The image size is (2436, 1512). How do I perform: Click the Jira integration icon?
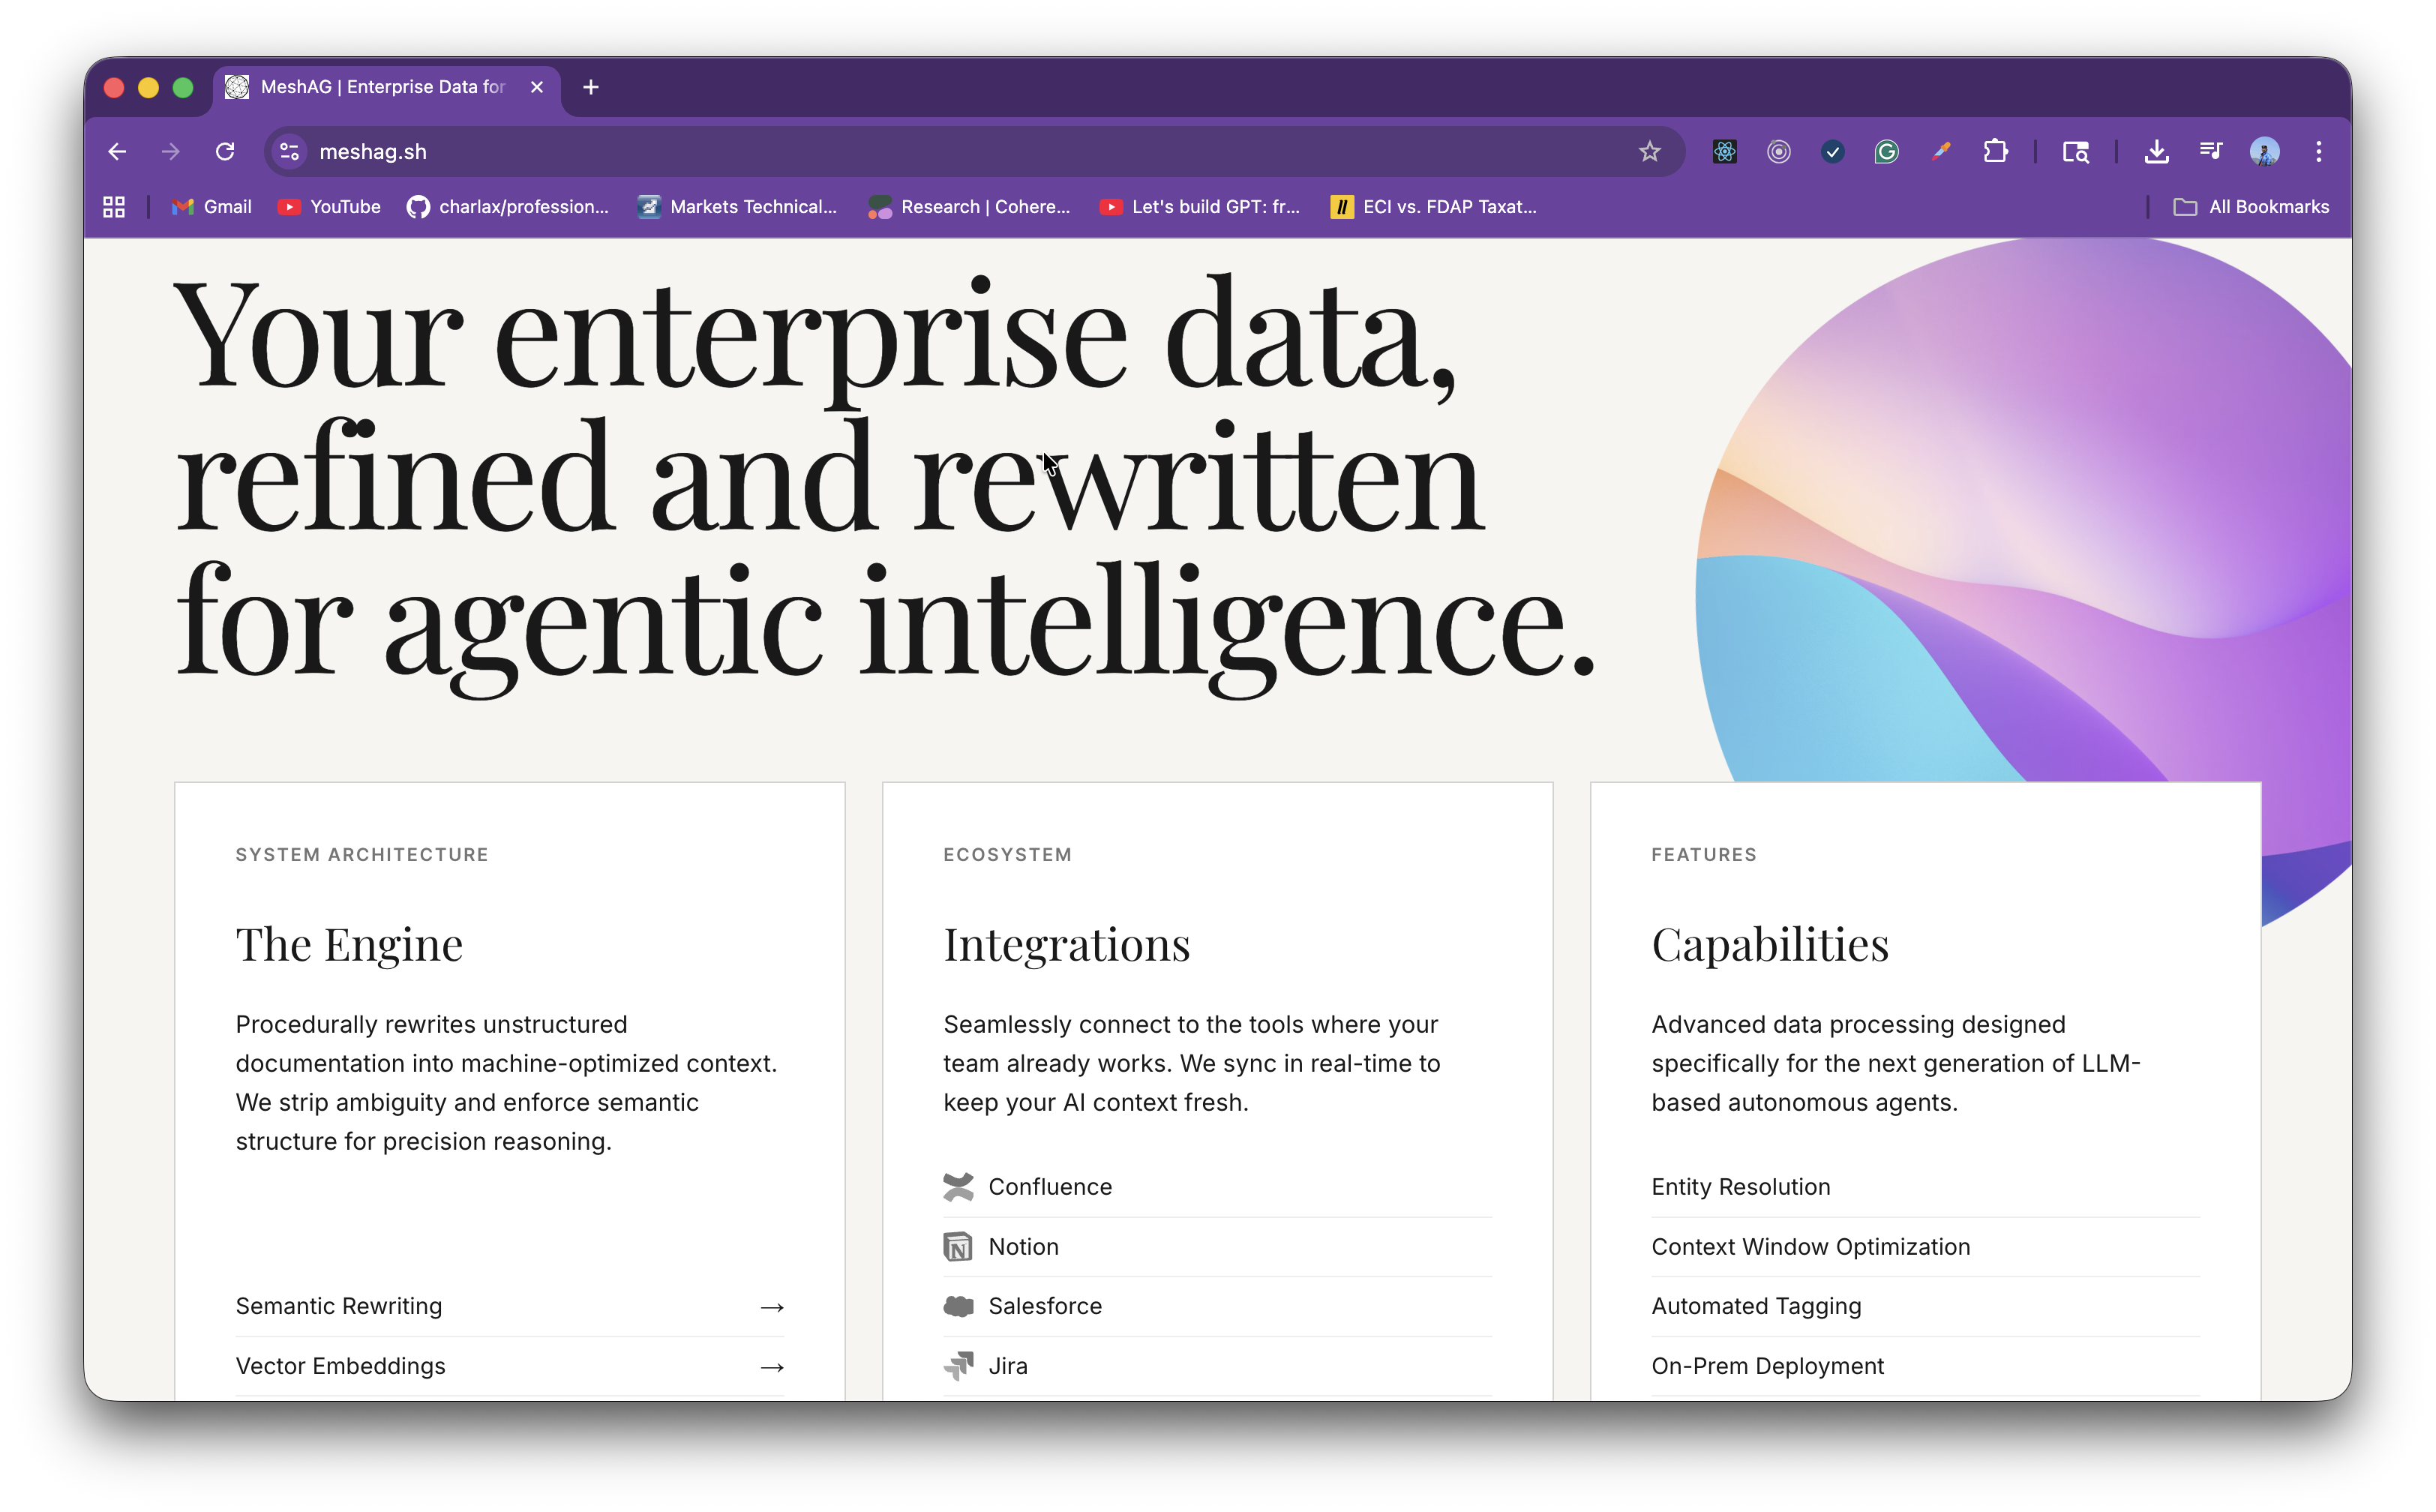click(x=959, y=1365)
